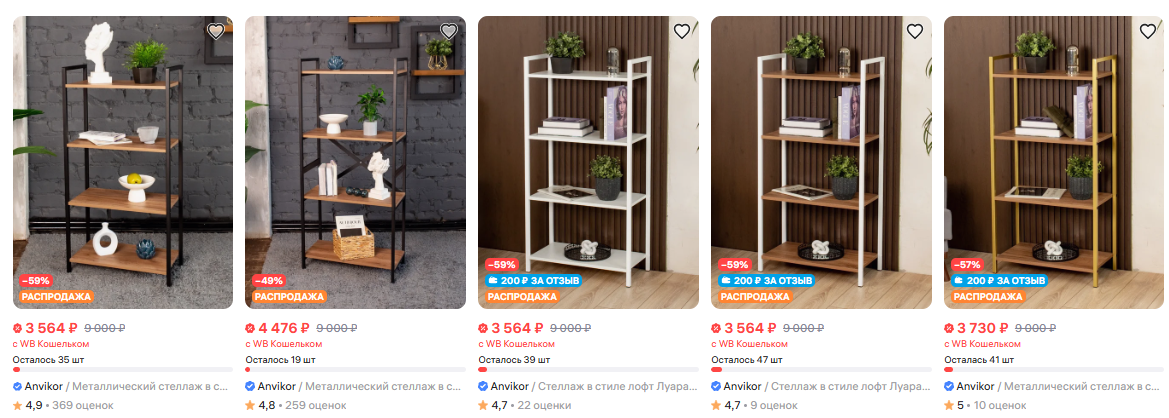
Task: Open Anvikor Стеллаж в стиле лофт, 22 оценки
Action: click(588, 387)
